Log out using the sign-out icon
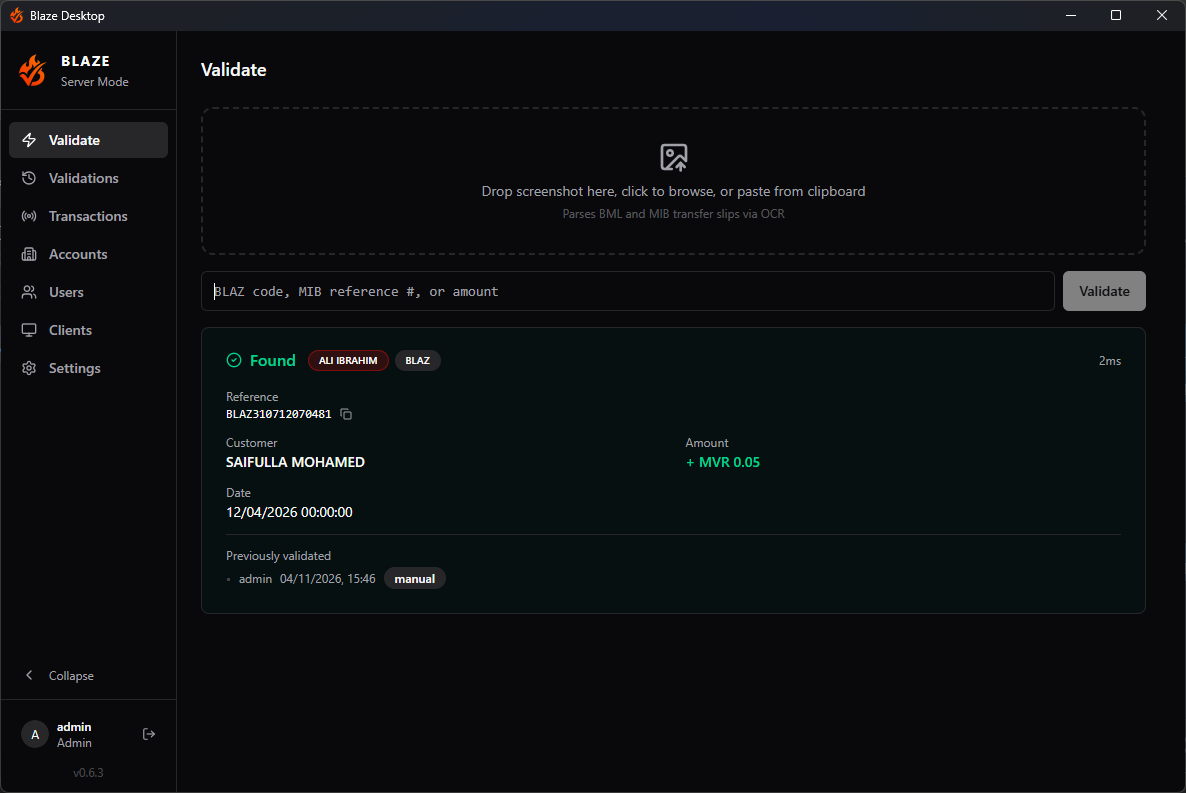This screenshot has height=793, width=1186. click(x=148, y=733)
